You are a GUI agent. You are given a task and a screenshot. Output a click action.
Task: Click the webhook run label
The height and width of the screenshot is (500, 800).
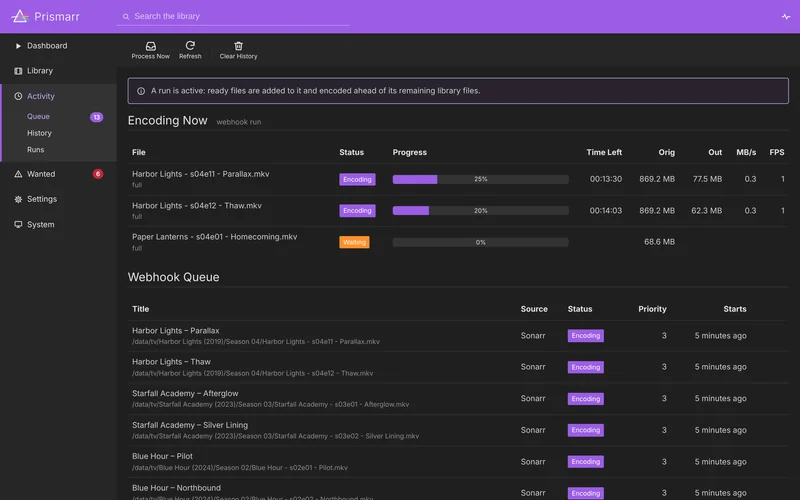(239, 122)
